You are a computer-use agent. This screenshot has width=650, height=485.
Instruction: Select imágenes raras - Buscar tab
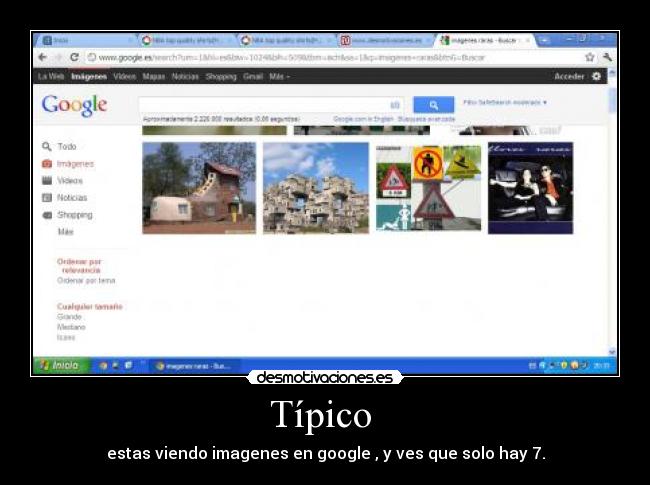(x=485, y=40)
